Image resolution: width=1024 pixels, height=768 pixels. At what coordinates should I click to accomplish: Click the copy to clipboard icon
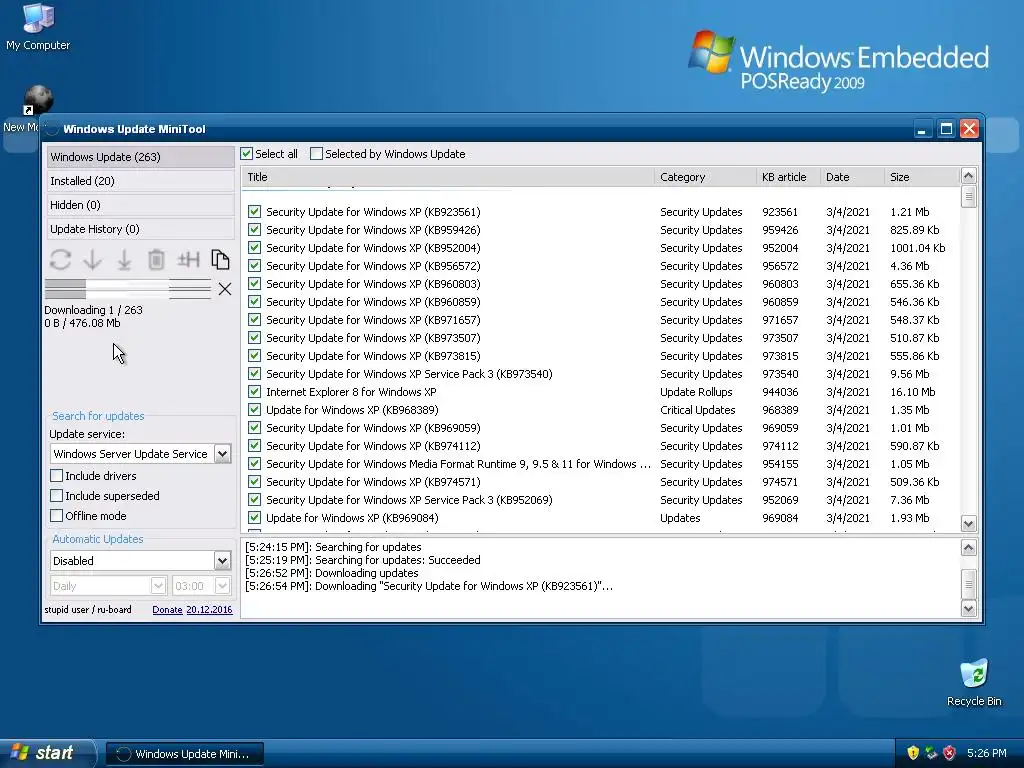pyautogui.click(x=220, y=259)
